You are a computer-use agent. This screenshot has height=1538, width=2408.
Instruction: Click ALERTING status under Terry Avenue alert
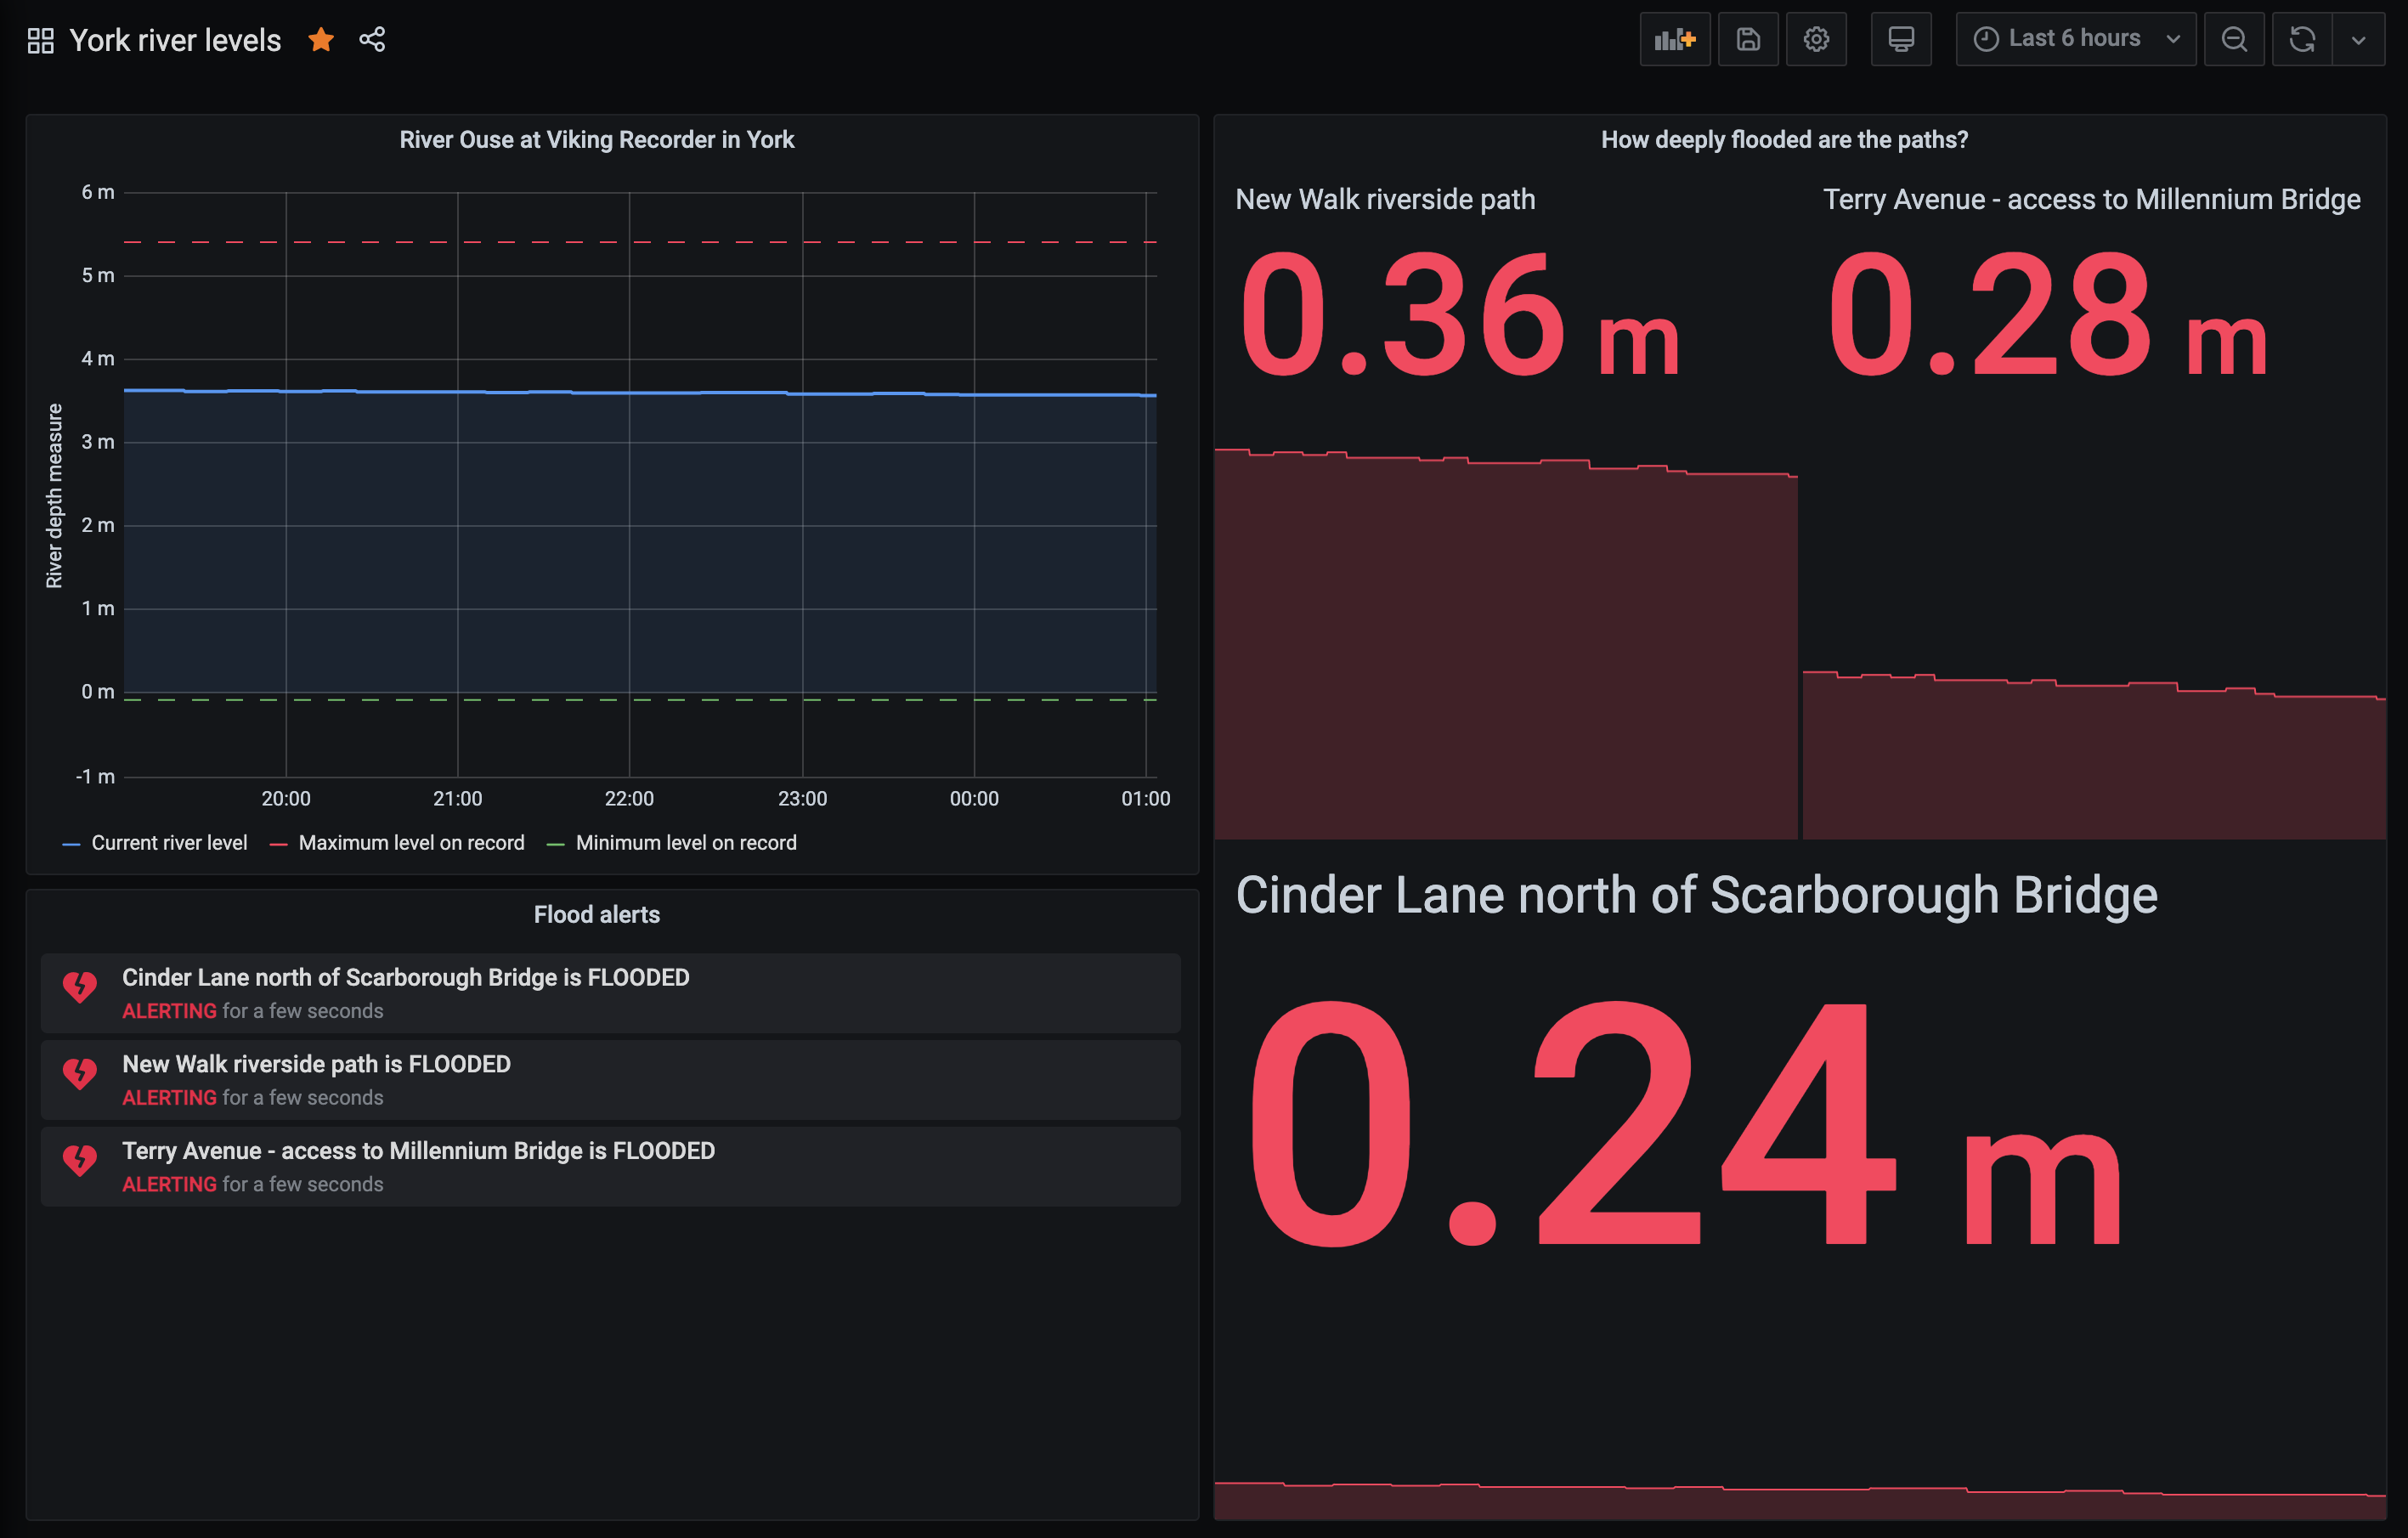(169, 1184)
